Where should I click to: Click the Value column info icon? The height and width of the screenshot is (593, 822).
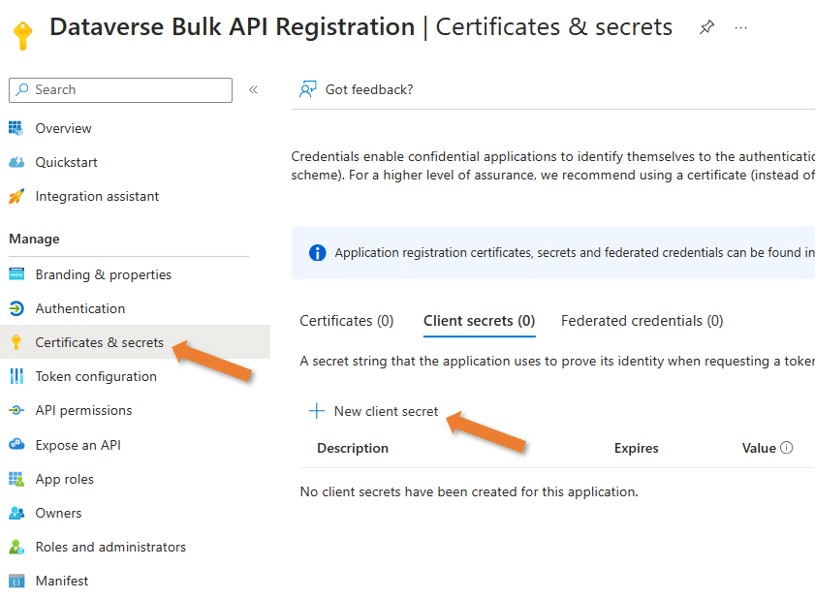786,448
